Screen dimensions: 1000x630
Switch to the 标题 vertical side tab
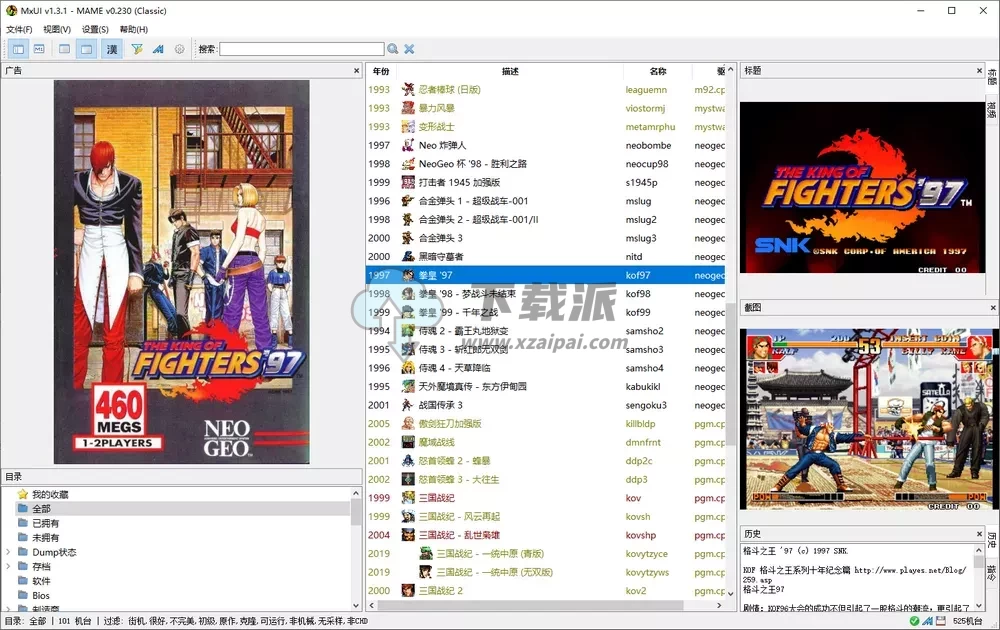pyautogui.click(x=992, y=77)
